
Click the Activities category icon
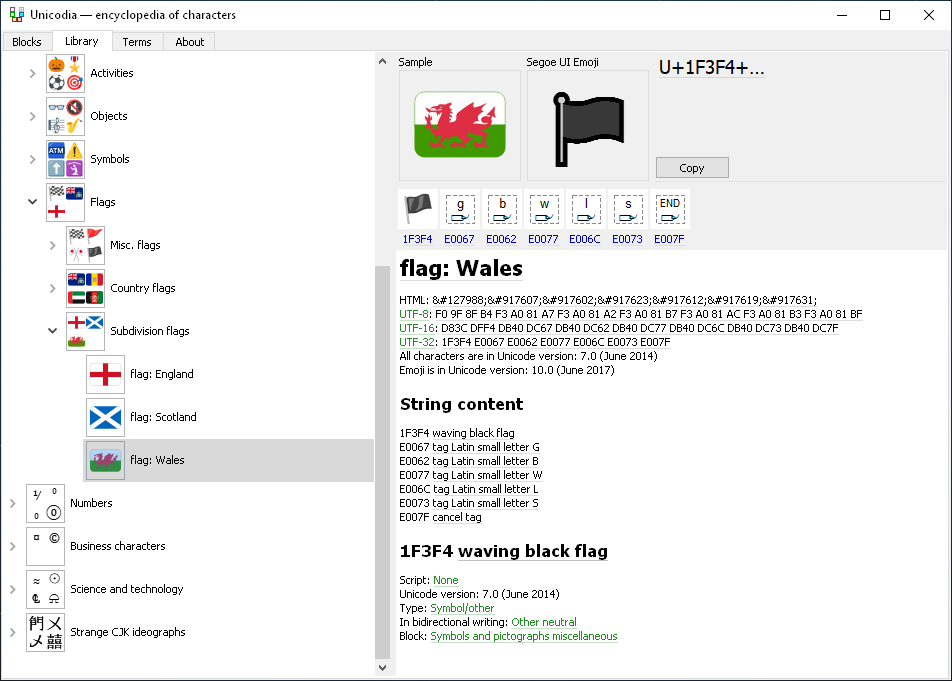(x=66, y=73)
